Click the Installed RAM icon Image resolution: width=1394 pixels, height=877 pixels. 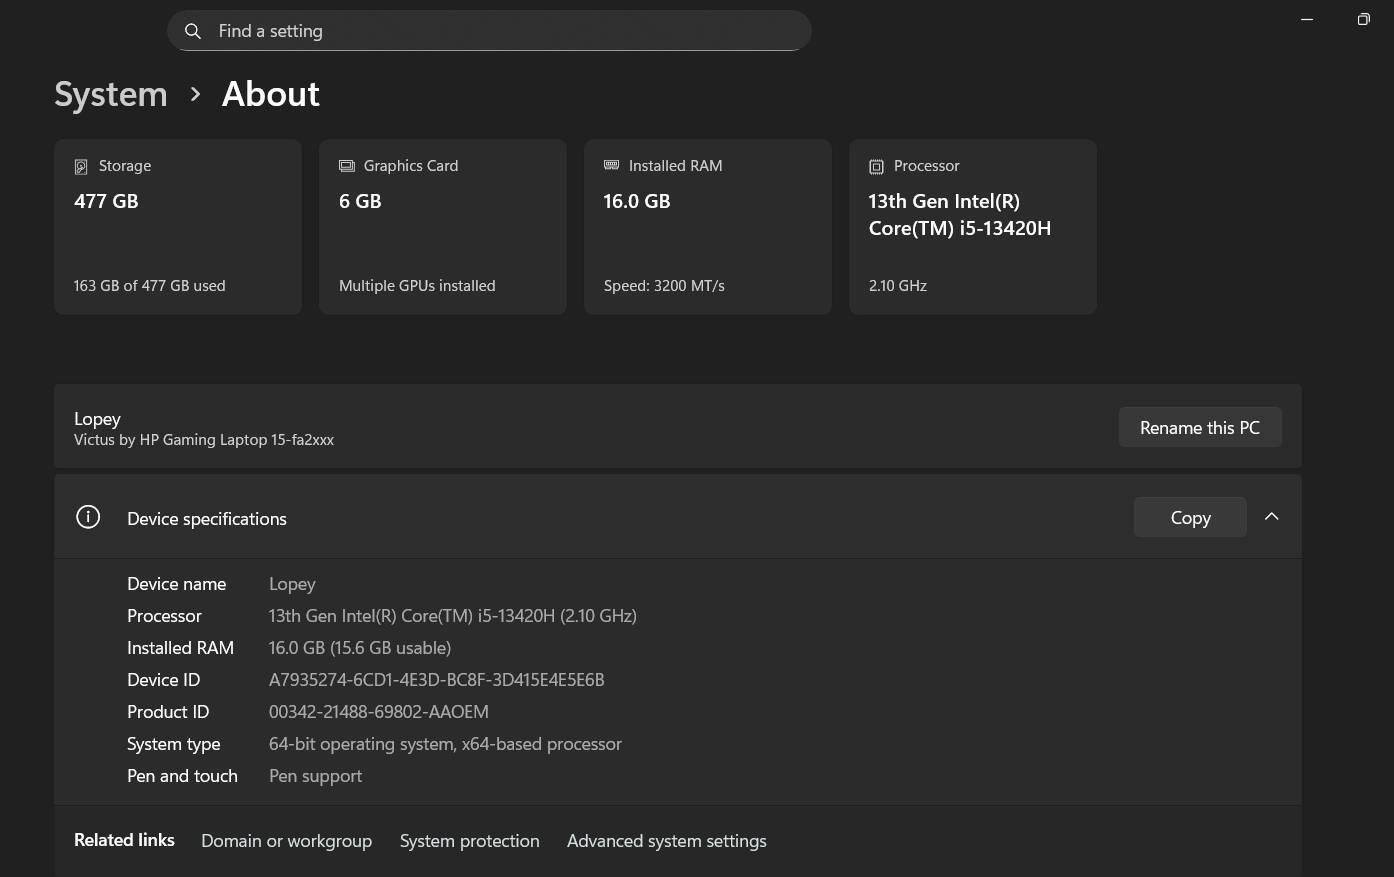pyautogui.click(x=611, y=166)
